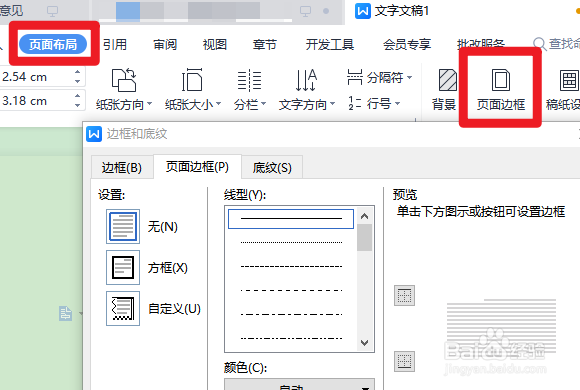Click the 纸张大小 paper size icon
Image resolution: width=580 pixels, height=390 pixels.
click(x=192, y=80)
